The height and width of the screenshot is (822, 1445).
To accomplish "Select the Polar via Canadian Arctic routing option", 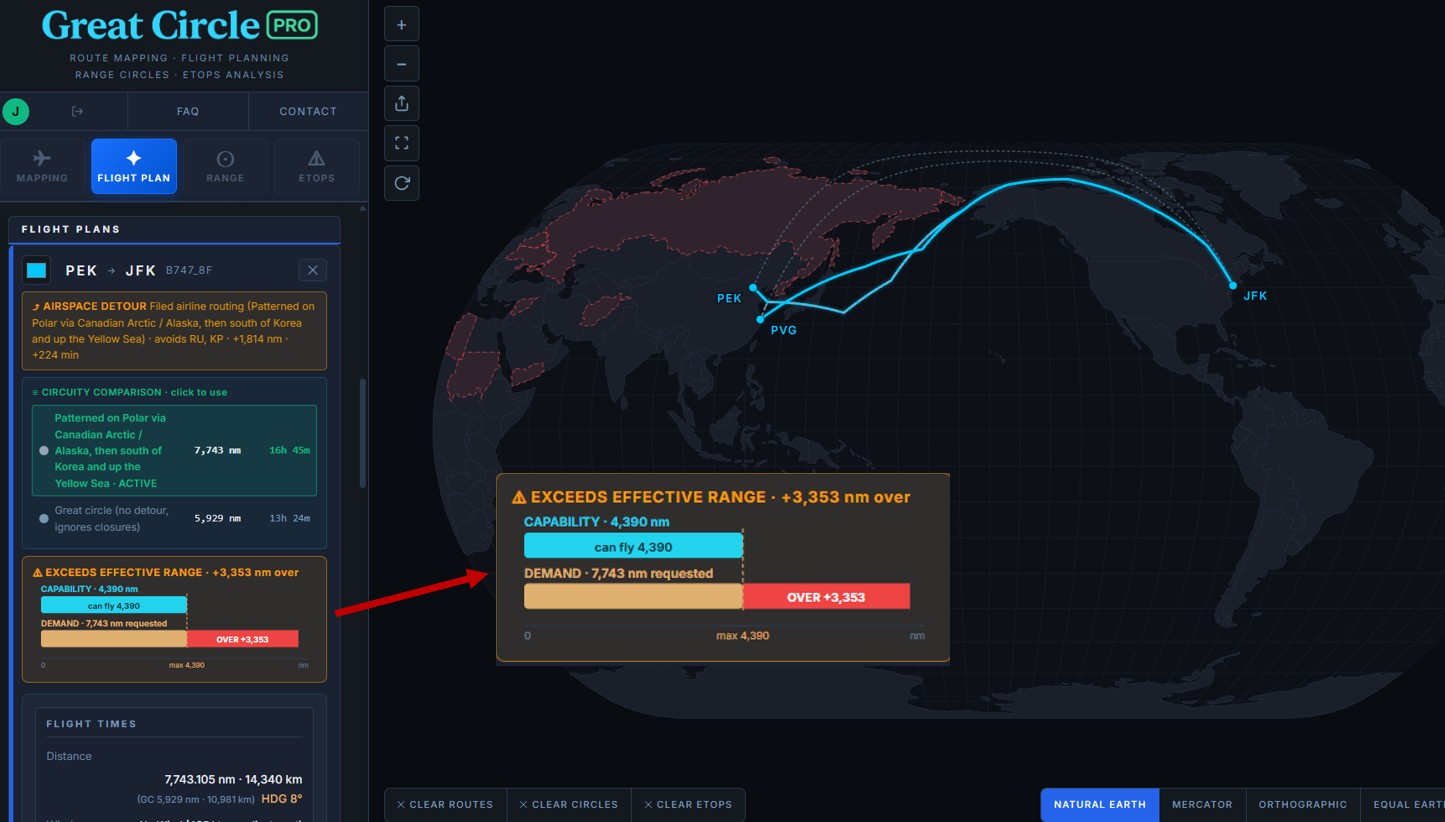I will (x=174, y=450).
